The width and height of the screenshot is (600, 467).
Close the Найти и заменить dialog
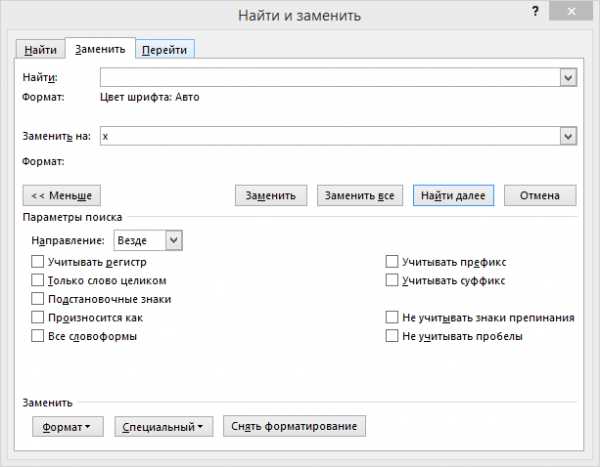(571, 11)
